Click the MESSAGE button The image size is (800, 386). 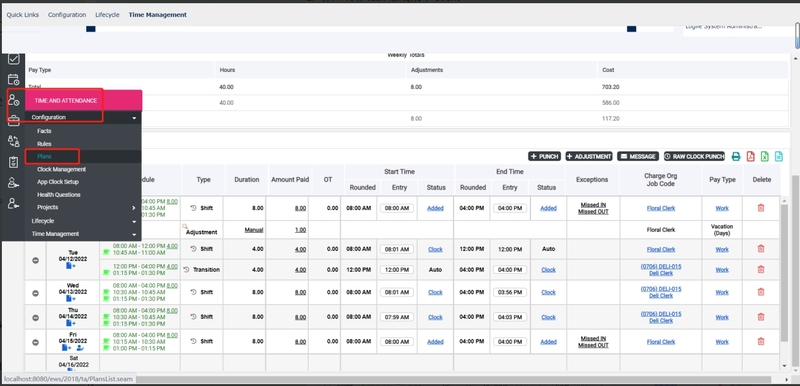(638, 157)
